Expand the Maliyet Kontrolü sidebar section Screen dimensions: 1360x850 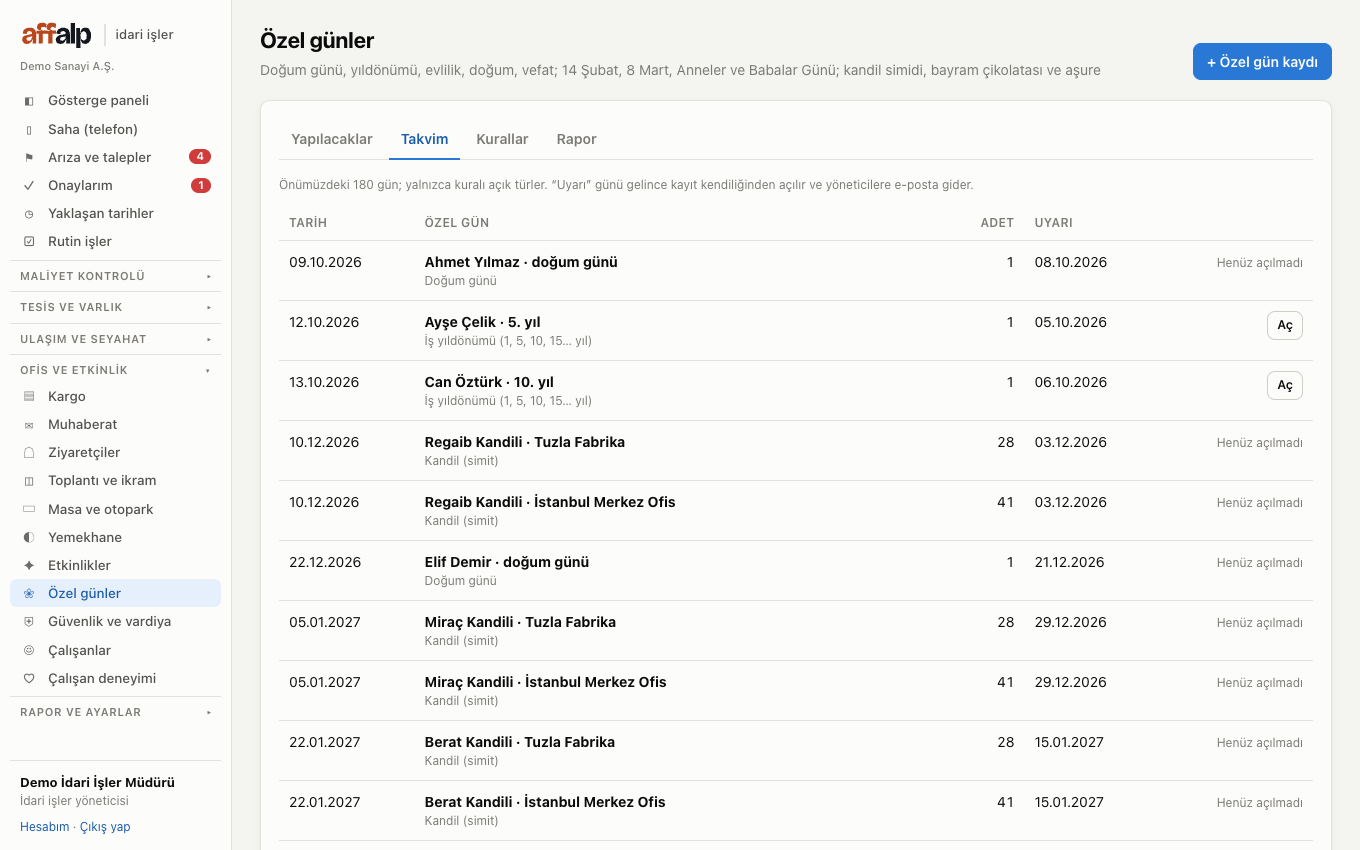point(116,276)
